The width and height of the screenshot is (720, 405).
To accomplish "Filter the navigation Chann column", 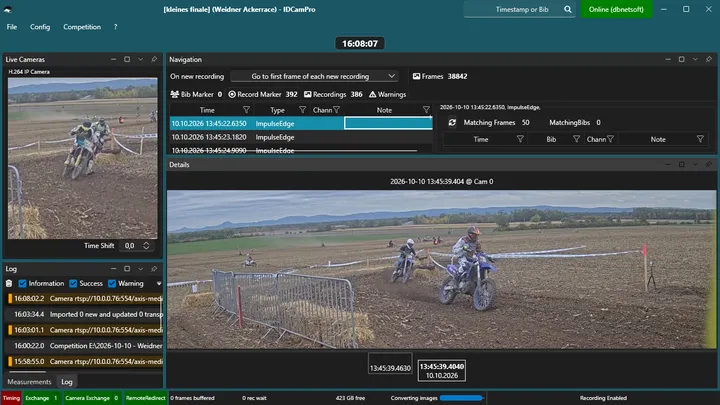I will tap(337, 110).
